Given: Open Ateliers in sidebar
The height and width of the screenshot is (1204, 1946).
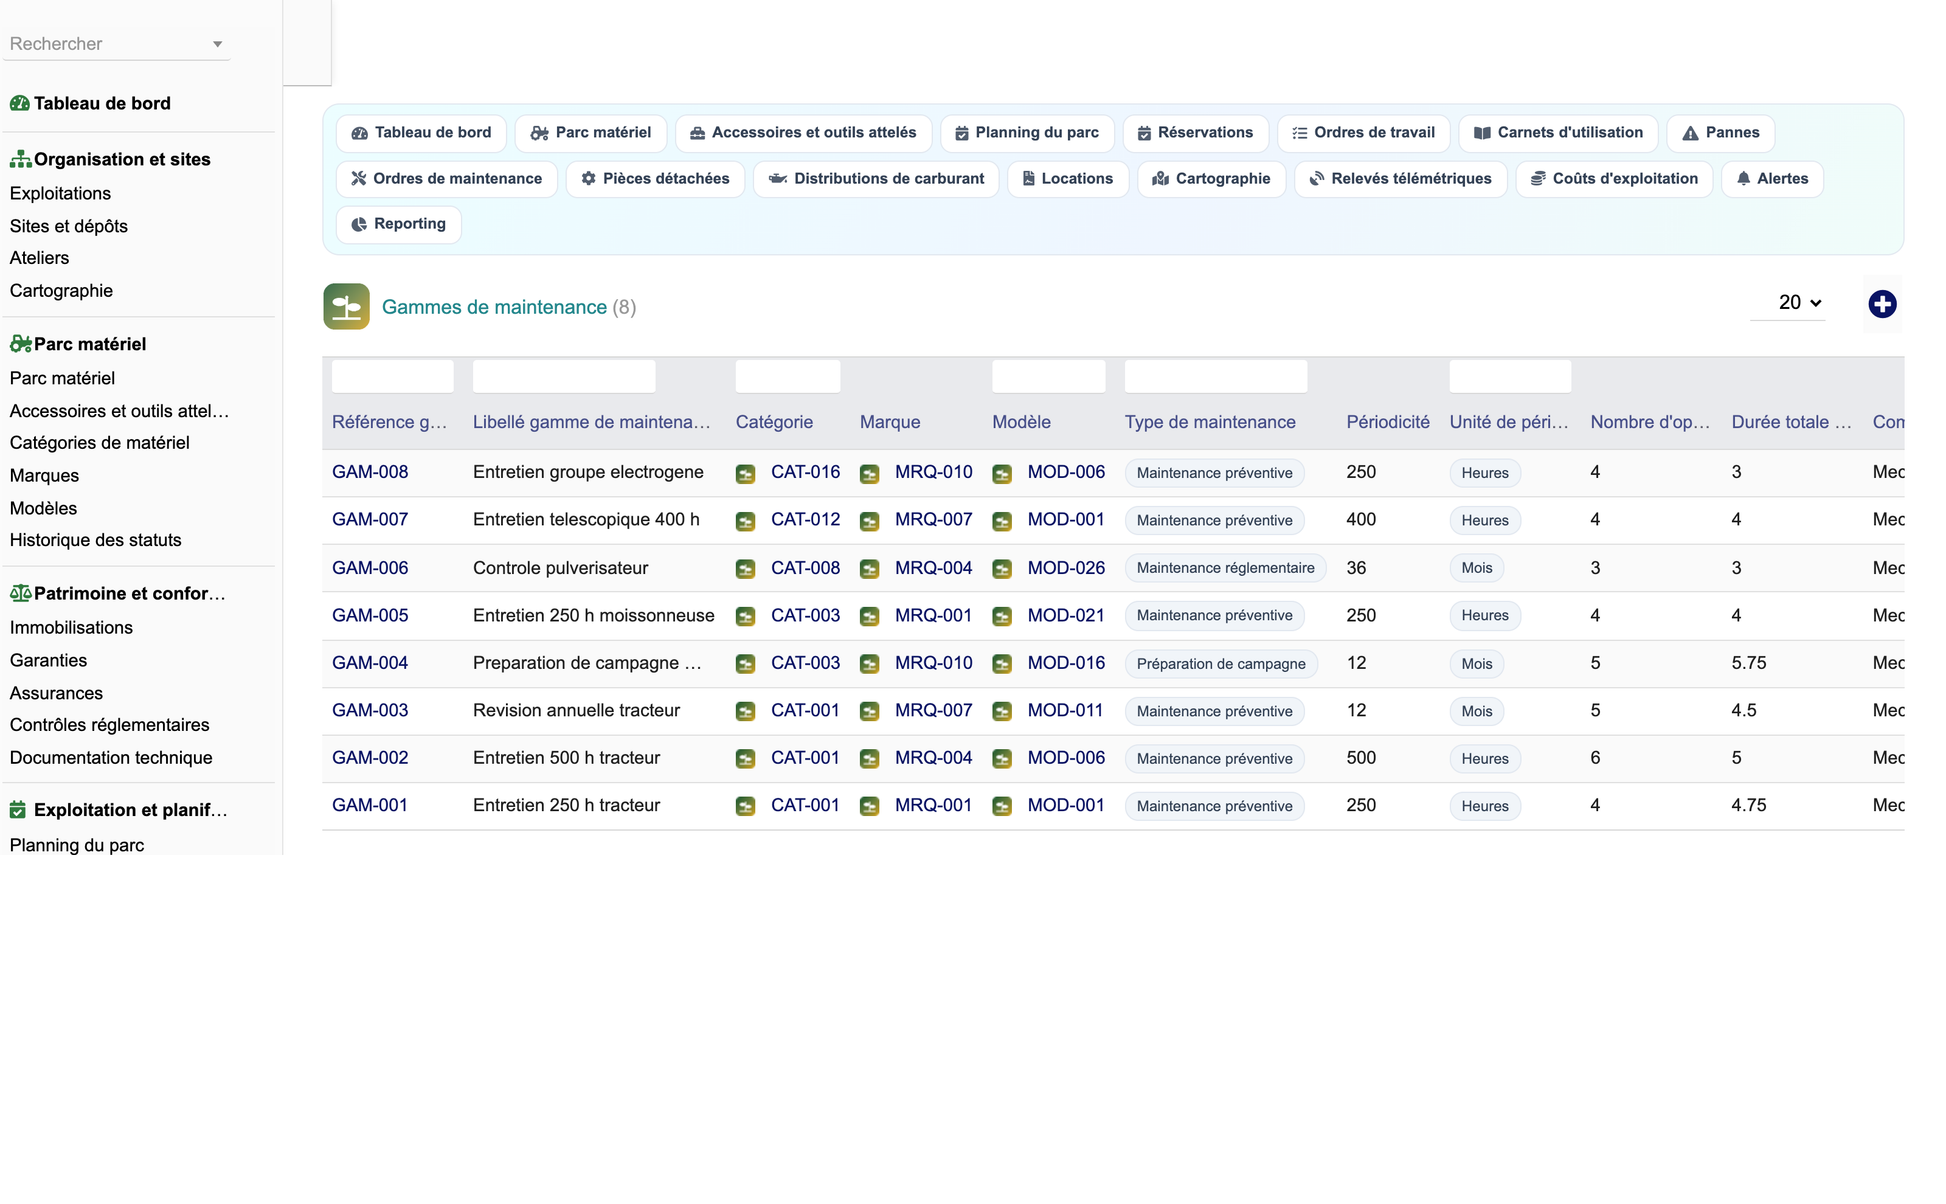Looking at the screenshot, I should pos(39,258).
